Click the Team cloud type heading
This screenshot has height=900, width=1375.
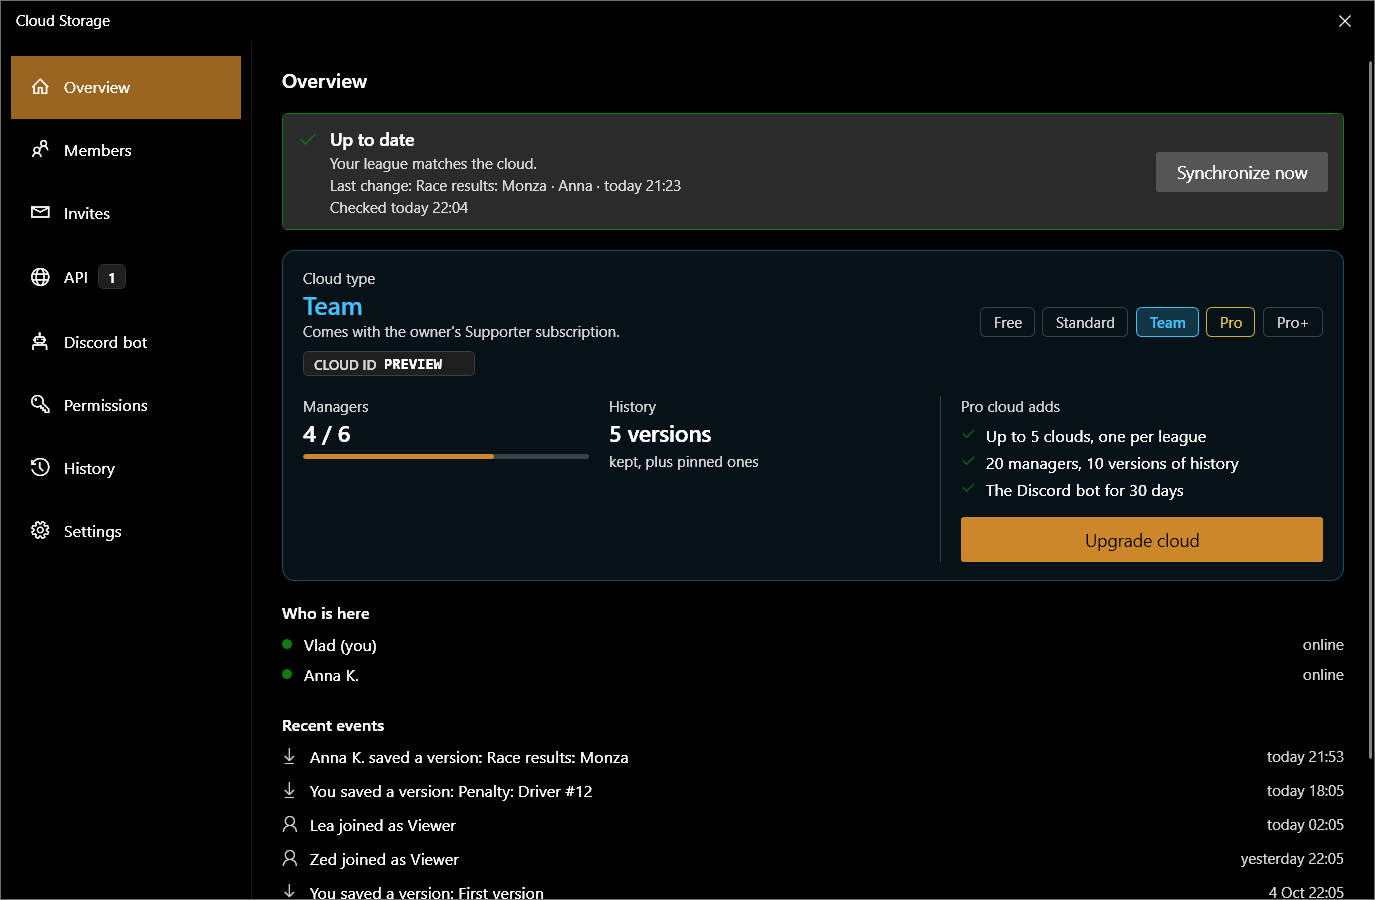333,307
